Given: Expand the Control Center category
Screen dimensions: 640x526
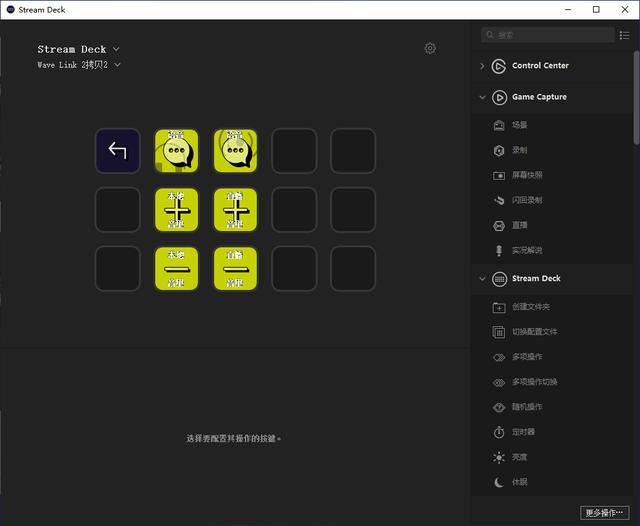Looking at the screenshot, I should point(482,66).
